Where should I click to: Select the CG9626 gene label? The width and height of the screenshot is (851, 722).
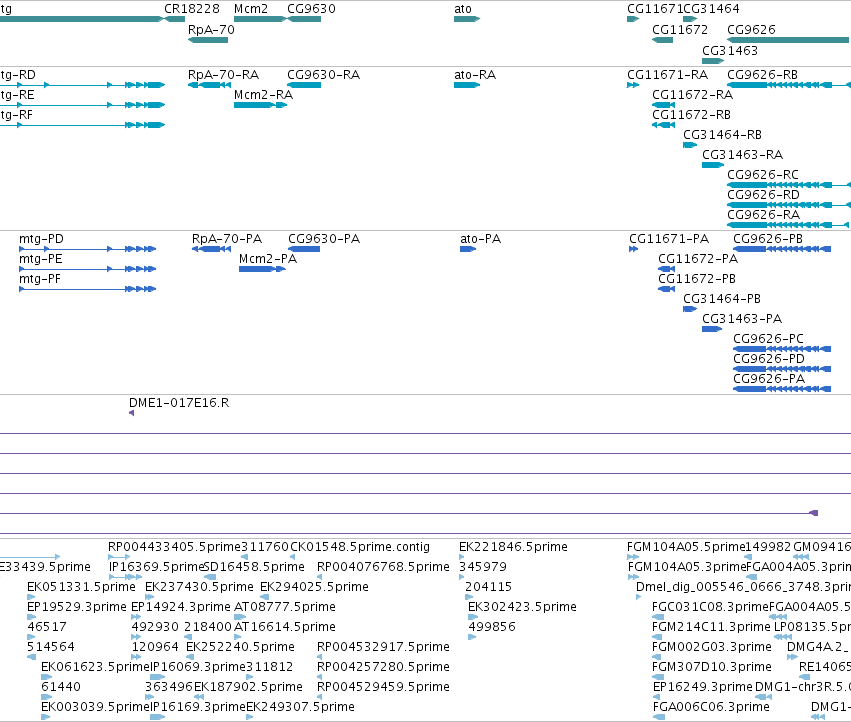[751, 30]
